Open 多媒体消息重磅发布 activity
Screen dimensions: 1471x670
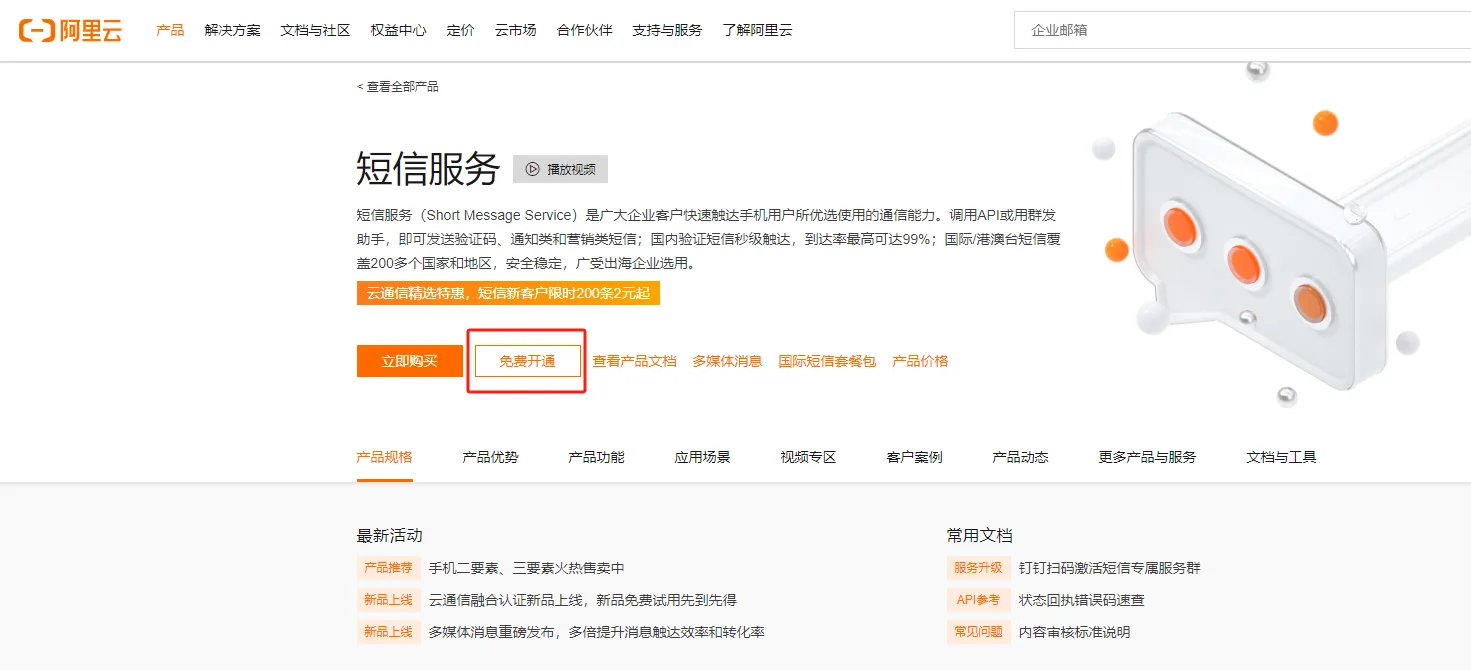[x=596, y=632]
